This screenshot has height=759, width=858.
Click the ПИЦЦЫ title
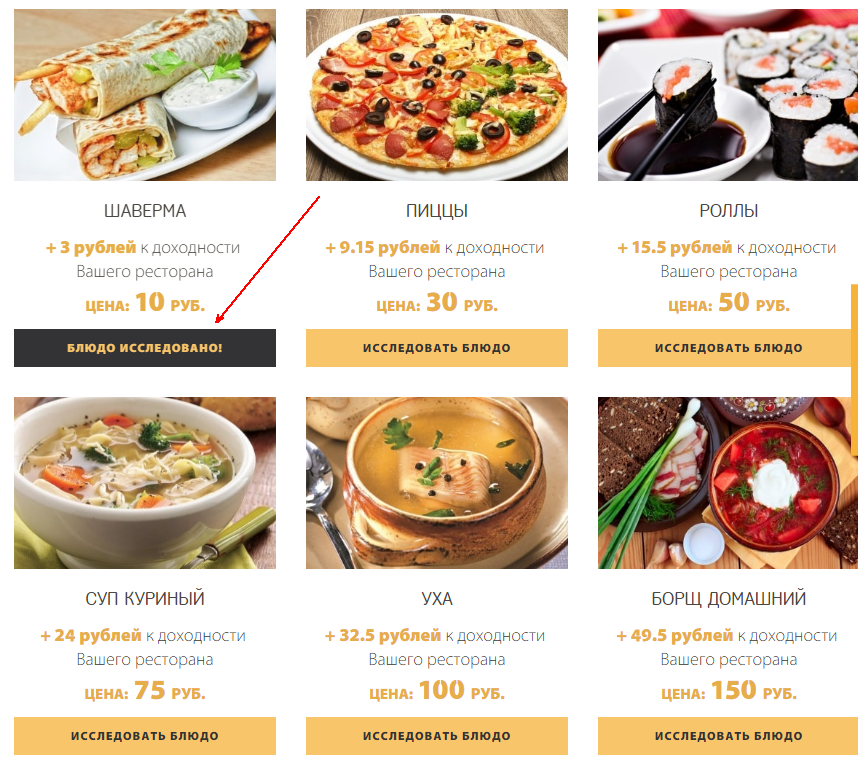pos(437,211)
